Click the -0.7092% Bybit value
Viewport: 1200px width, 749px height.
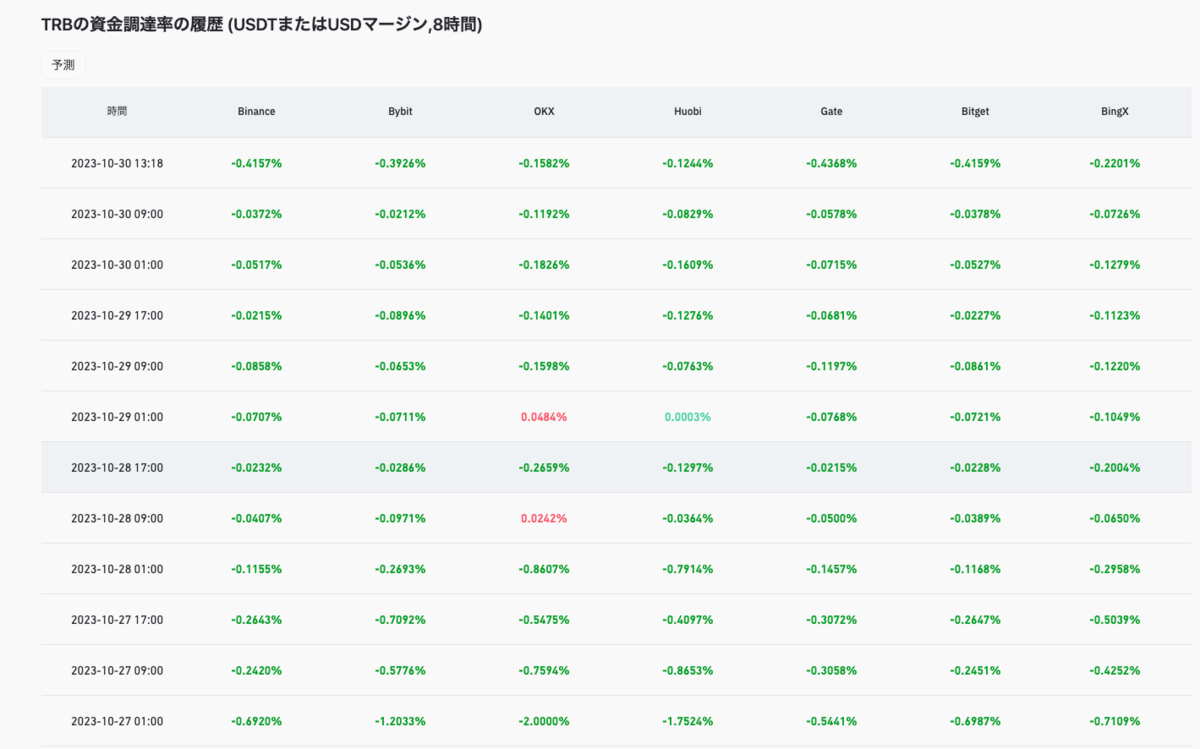click(x=400, y=620)
